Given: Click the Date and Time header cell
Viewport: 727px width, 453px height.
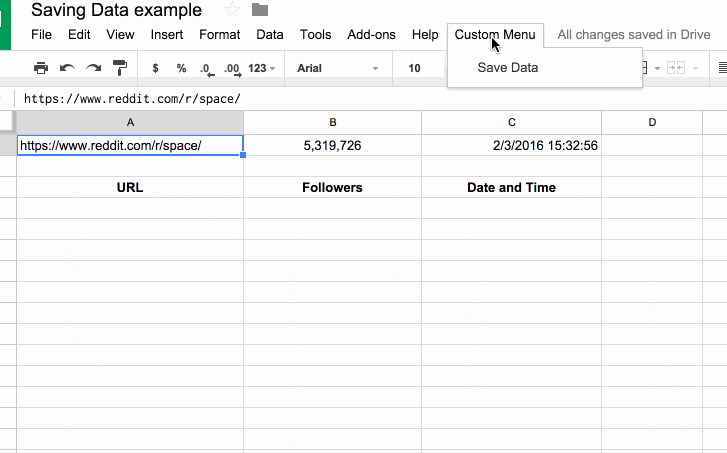Looking at the screenshot, I should 511,187.
